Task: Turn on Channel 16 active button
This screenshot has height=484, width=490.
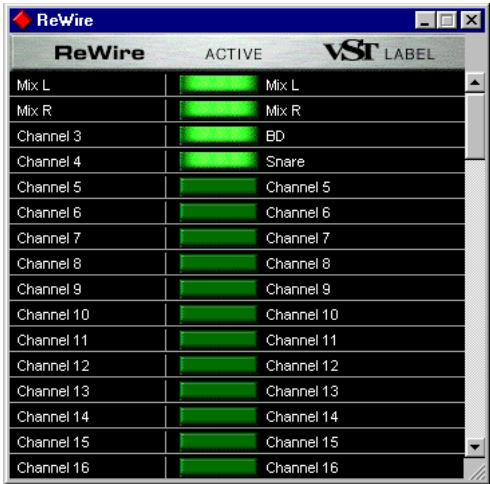Action: tap(218, 467)
